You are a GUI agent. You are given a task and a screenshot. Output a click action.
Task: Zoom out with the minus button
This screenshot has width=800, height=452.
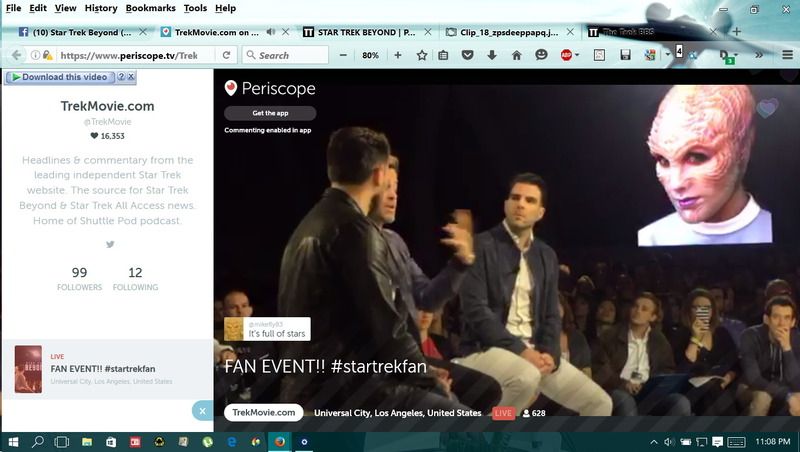coord(343,55)
